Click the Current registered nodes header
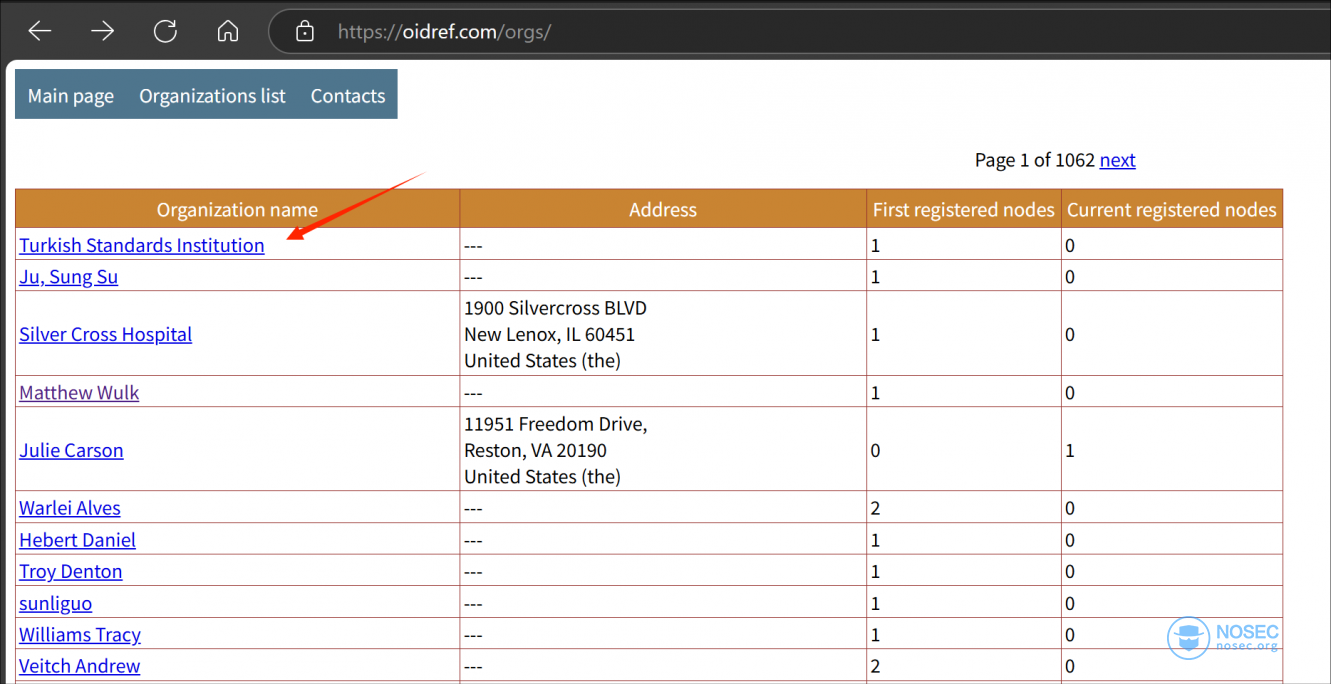This screenshot has width=1331, height=684. (x=1172, y=210)
